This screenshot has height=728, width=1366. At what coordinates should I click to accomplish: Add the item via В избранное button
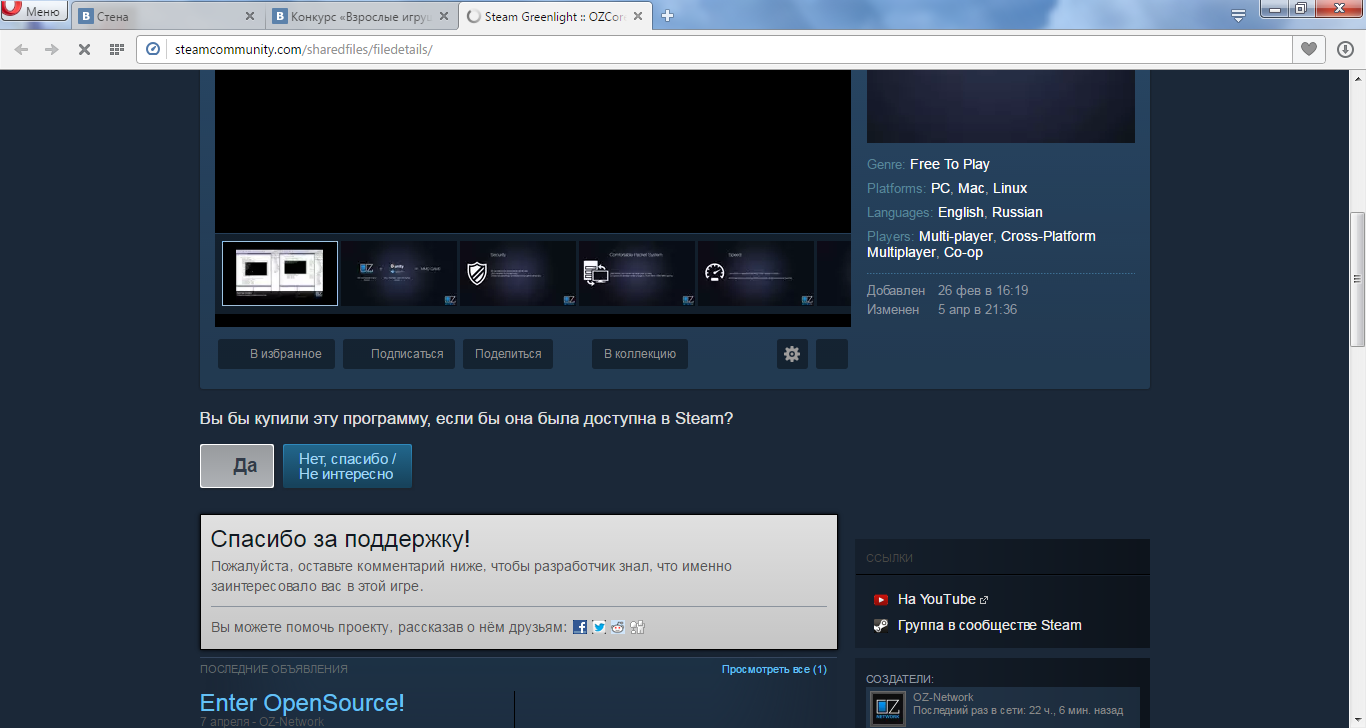click(277, 354)
